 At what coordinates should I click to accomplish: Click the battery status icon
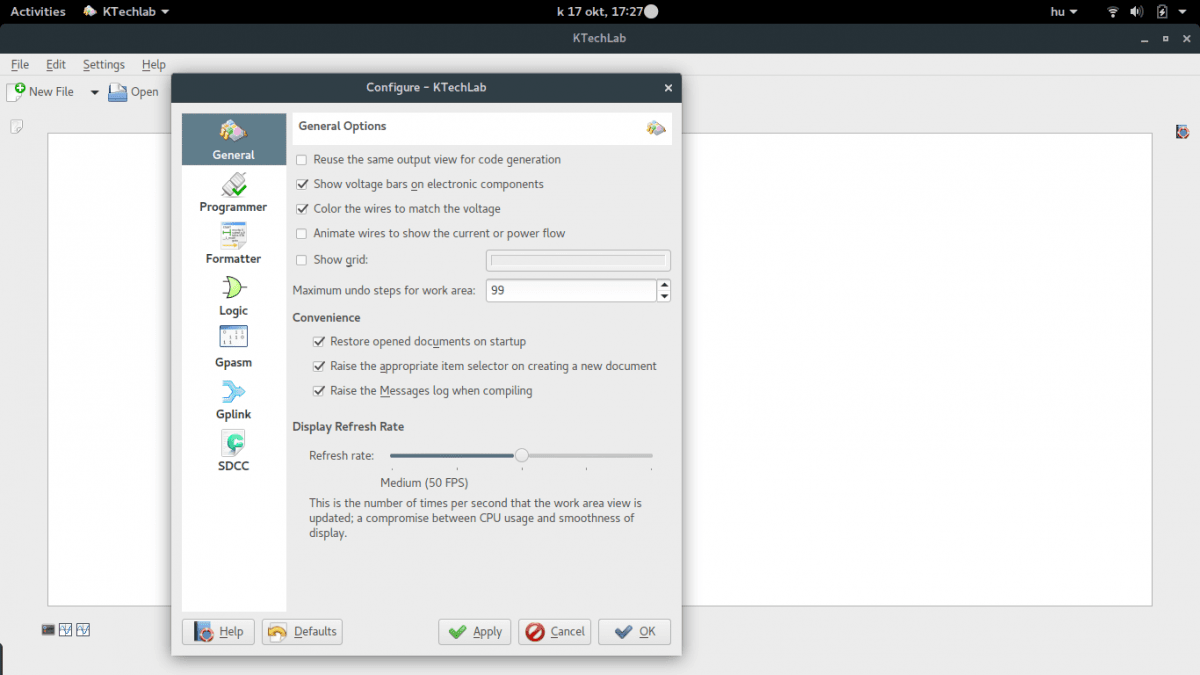click(1162, 12)
